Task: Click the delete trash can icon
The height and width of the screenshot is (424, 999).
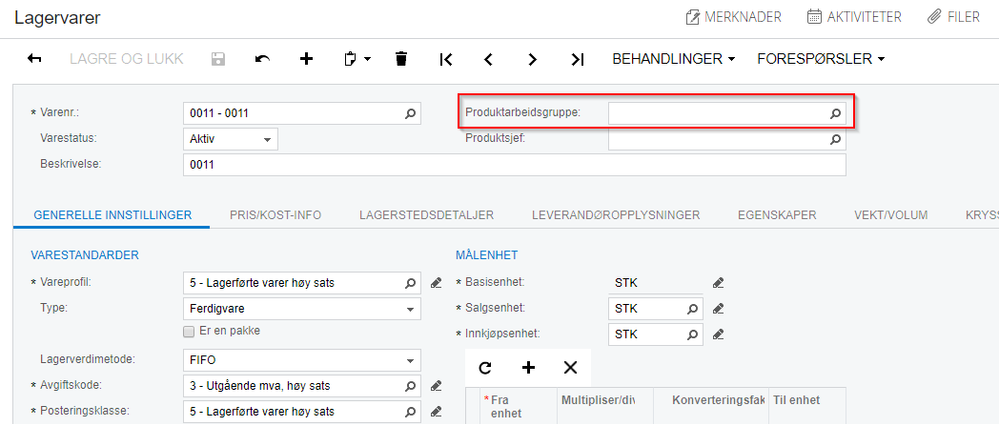Action: [x=401, y=59]
